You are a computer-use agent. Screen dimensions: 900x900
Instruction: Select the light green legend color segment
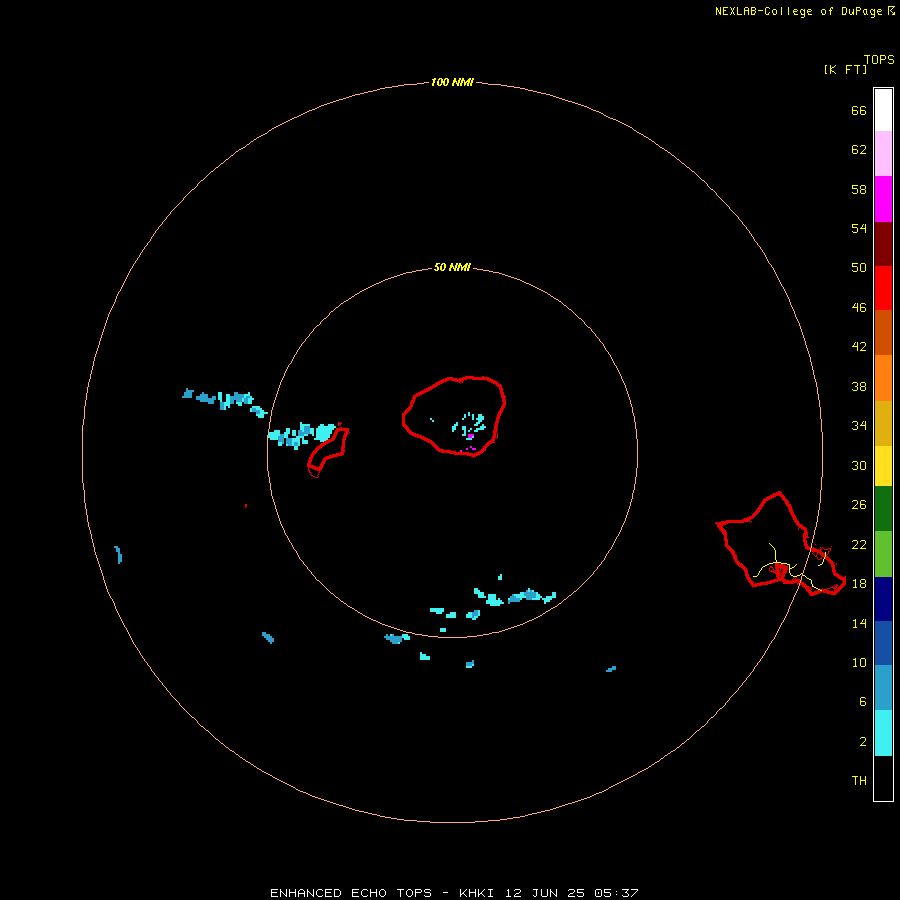click(883, 554)
